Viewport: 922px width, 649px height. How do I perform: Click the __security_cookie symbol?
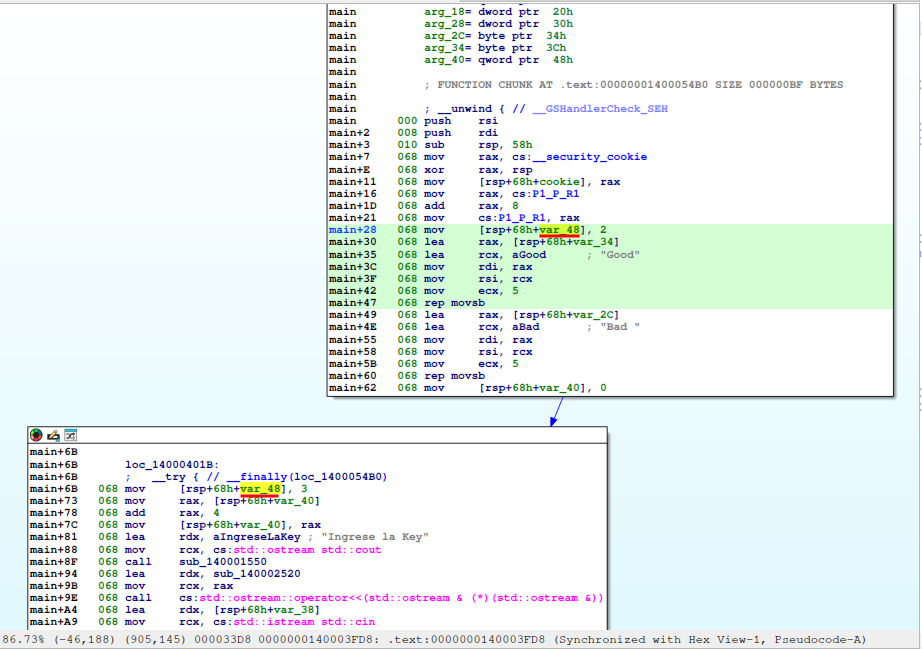pyautogui.click(x=596, y=157)
